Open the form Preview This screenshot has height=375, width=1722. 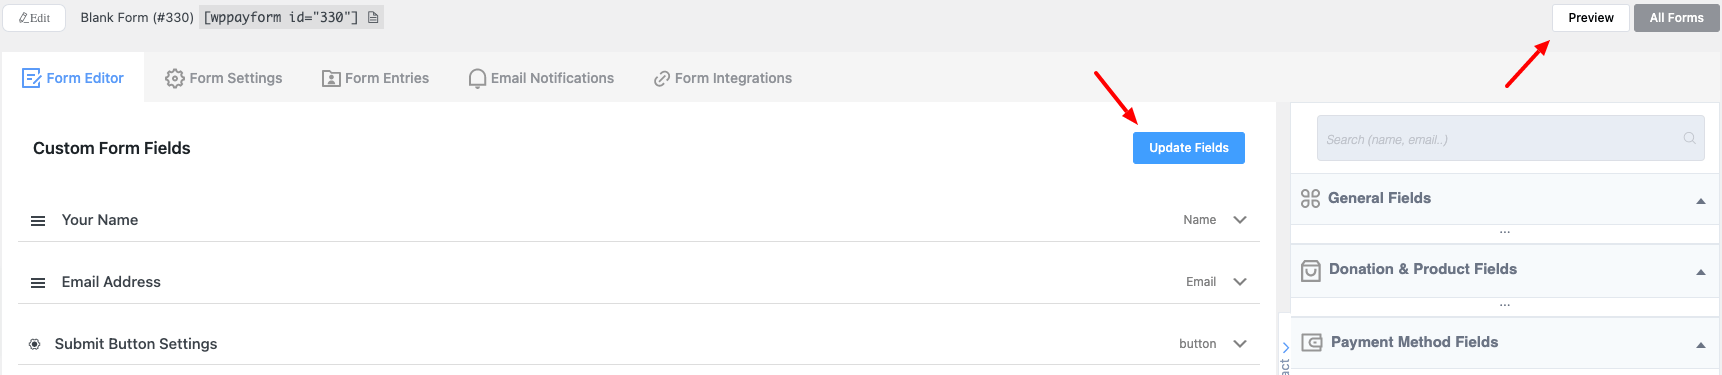[x=1591, y=18]
